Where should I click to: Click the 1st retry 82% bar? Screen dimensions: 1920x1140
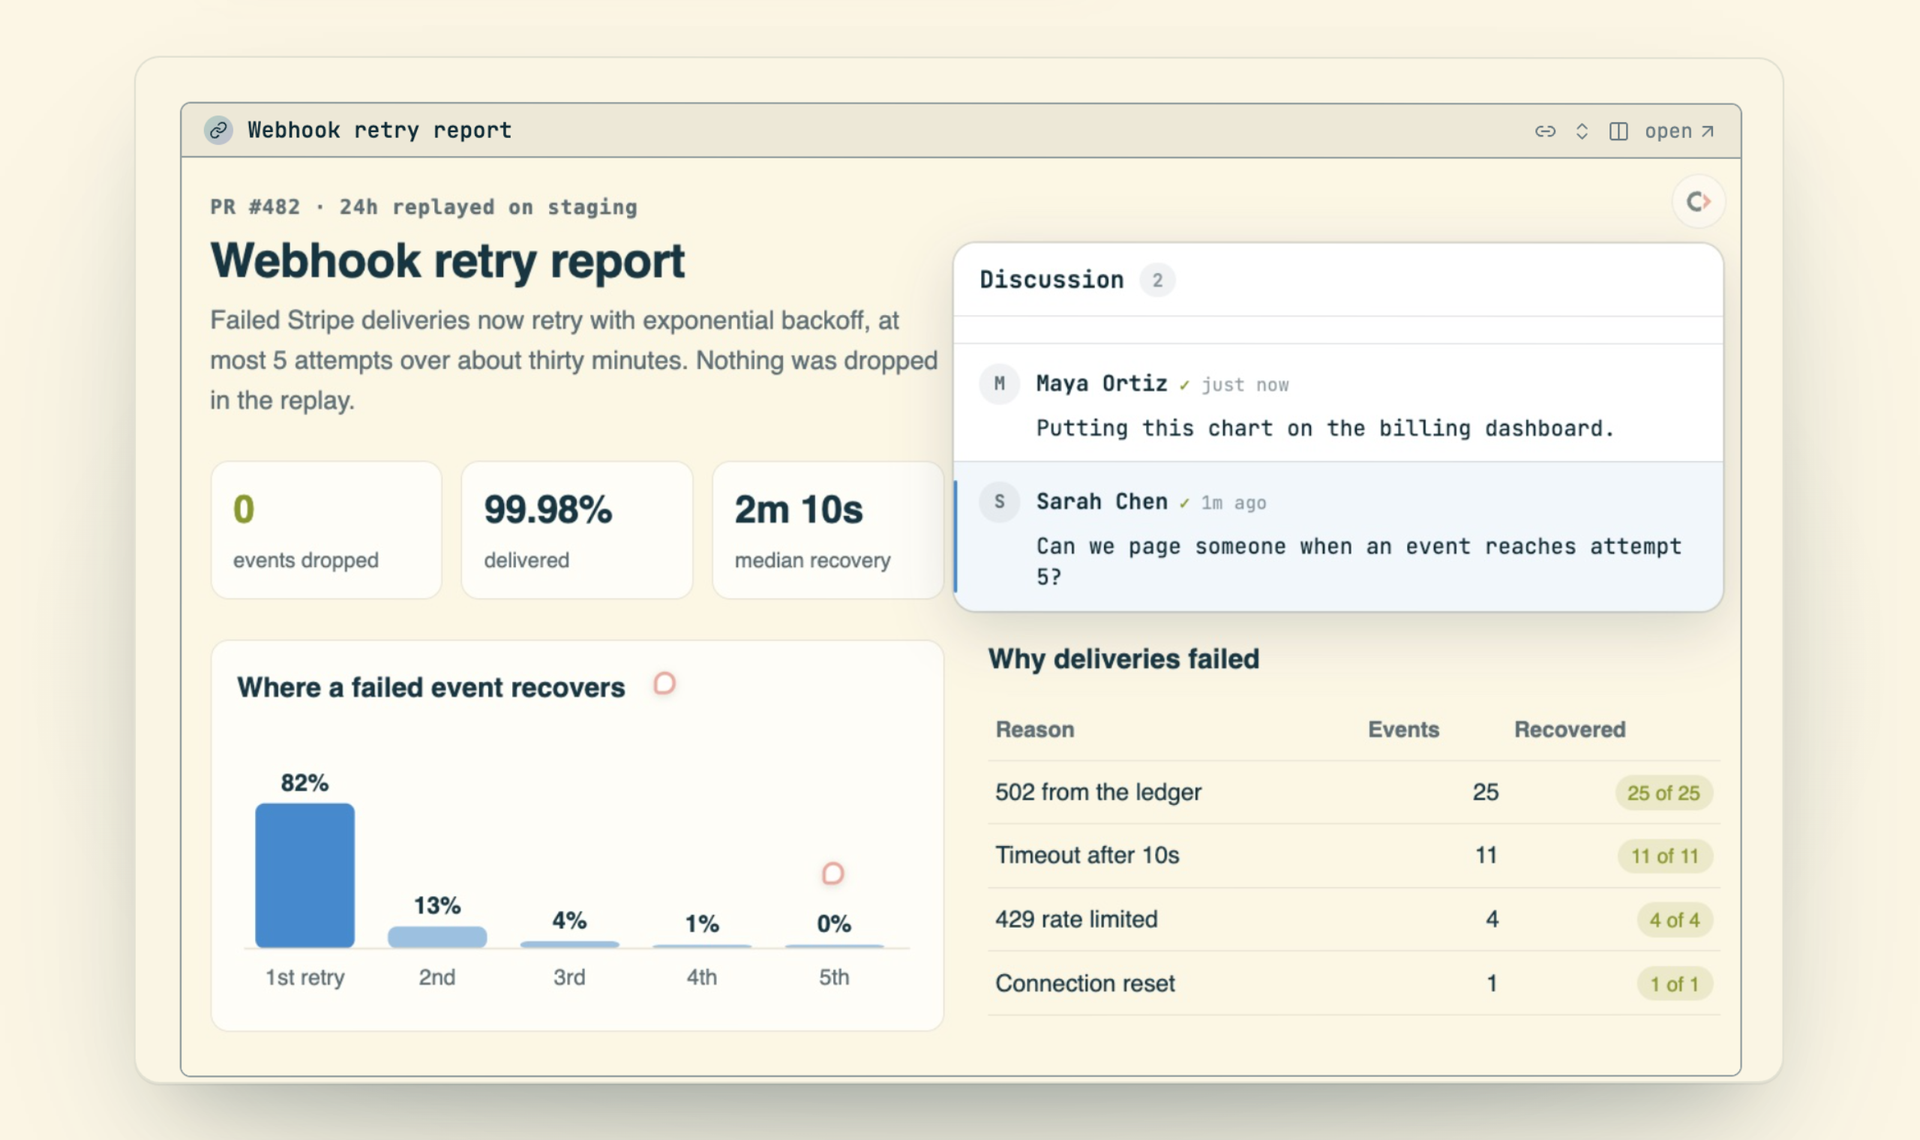click(305, 875)
